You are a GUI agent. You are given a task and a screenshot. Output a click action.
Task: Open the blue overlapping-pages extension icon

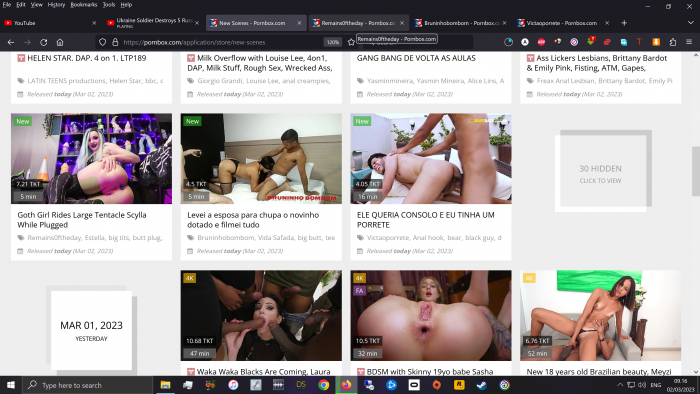pos(623,42)
